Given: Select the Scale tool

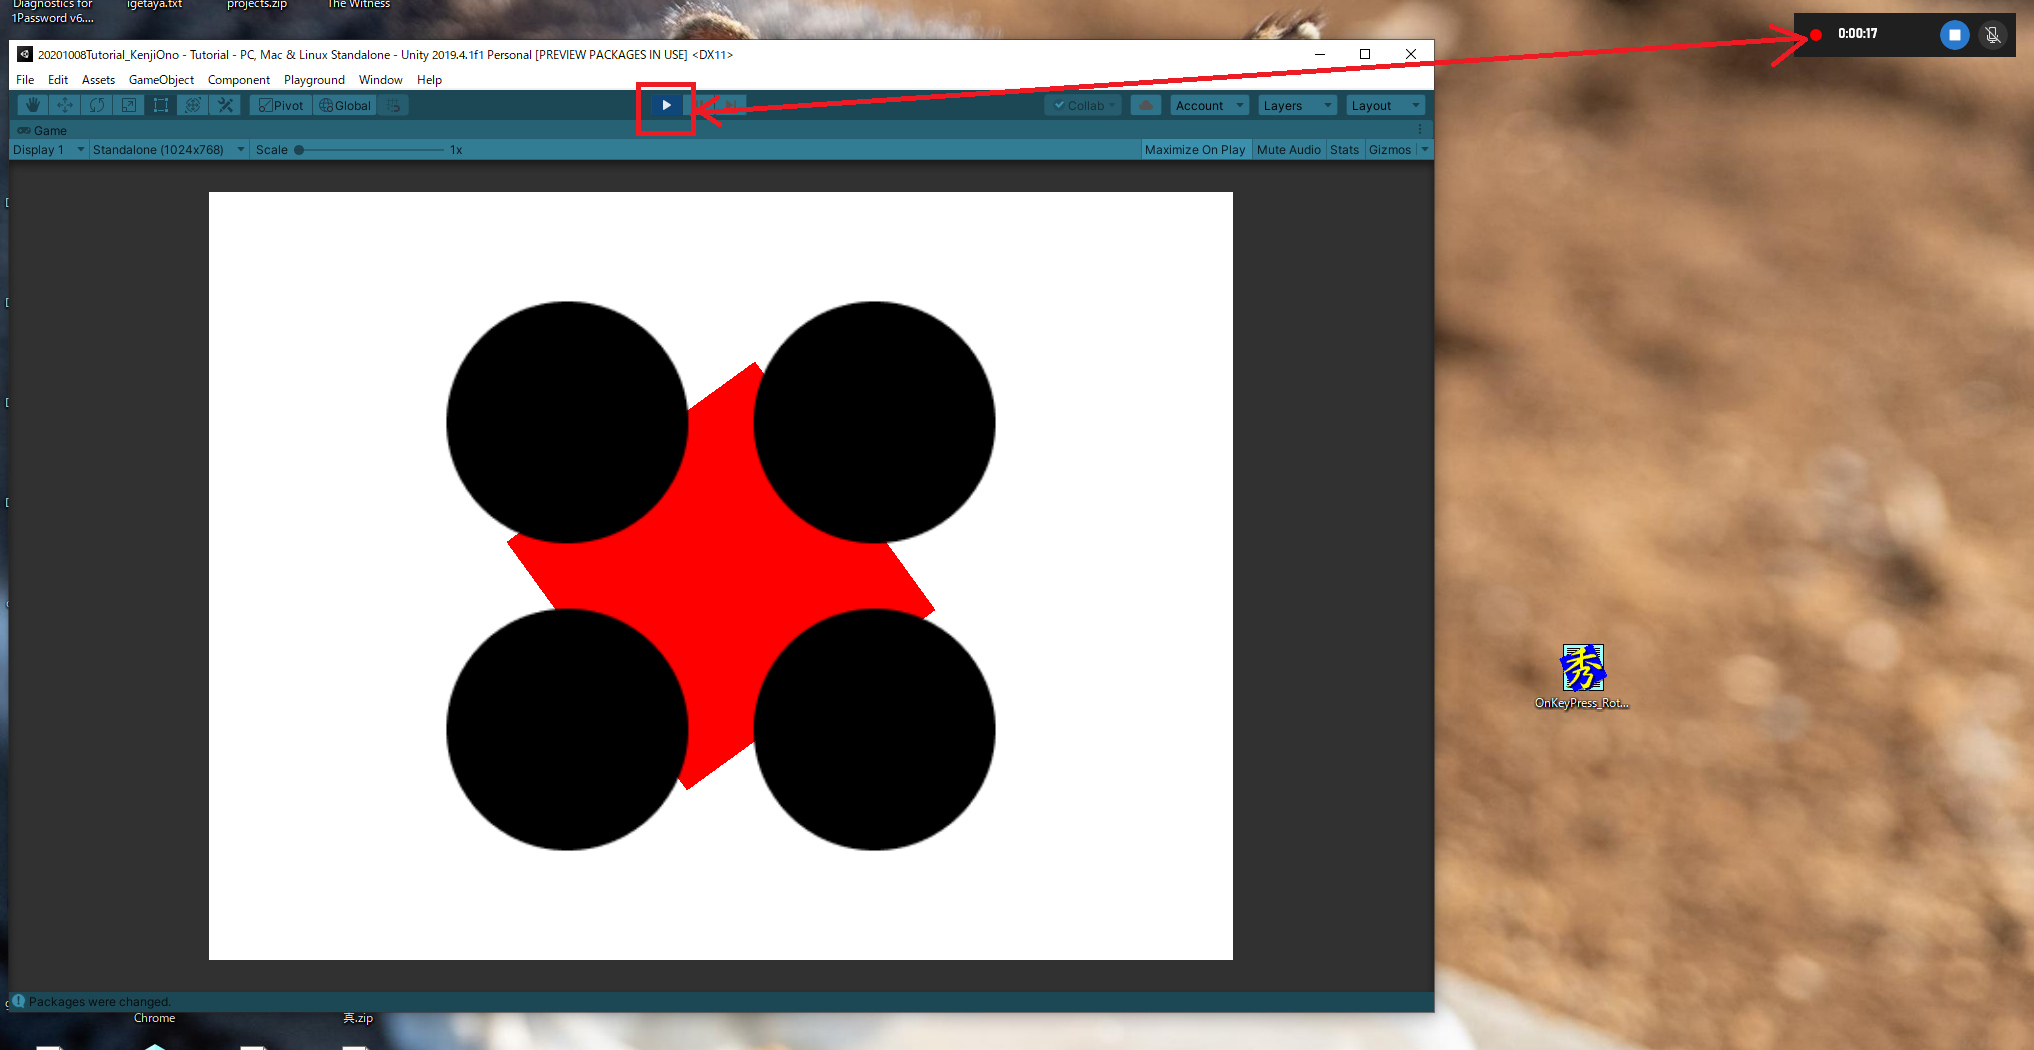Looking at the screenshot, I should (x=128, y=105).
